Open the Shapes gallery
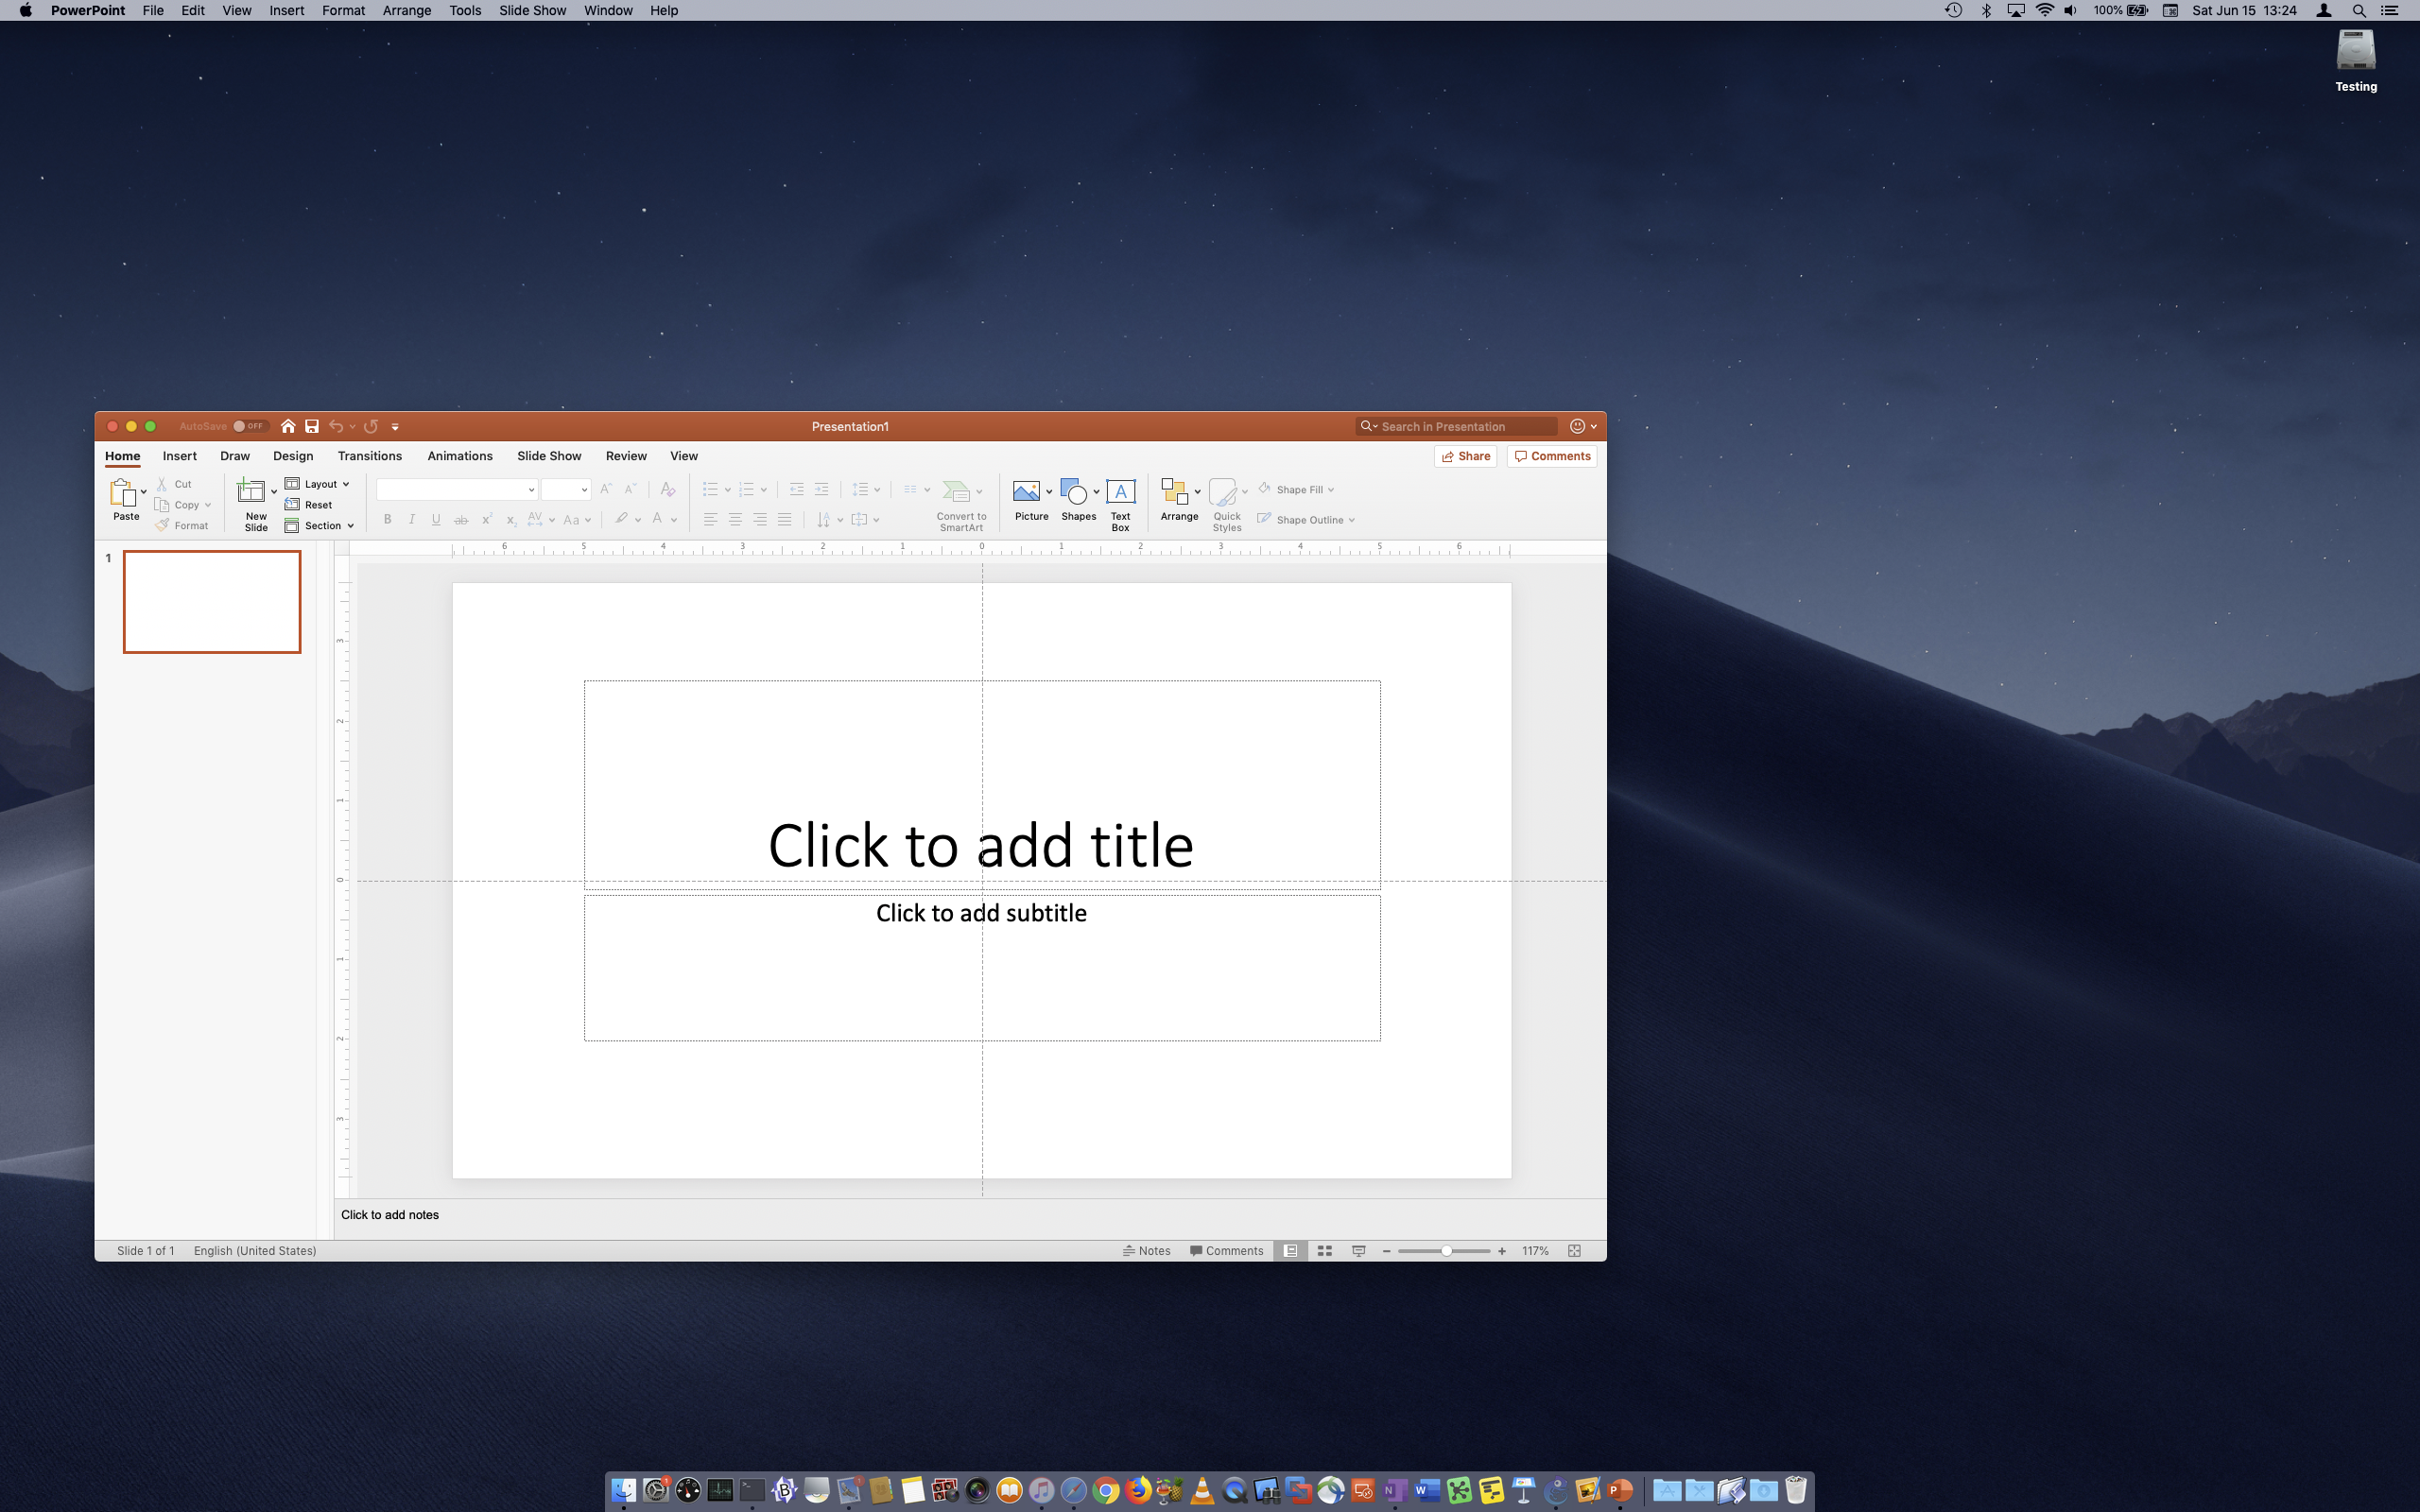Viewport: 2420px width, 1512px height. [1074, 492]
